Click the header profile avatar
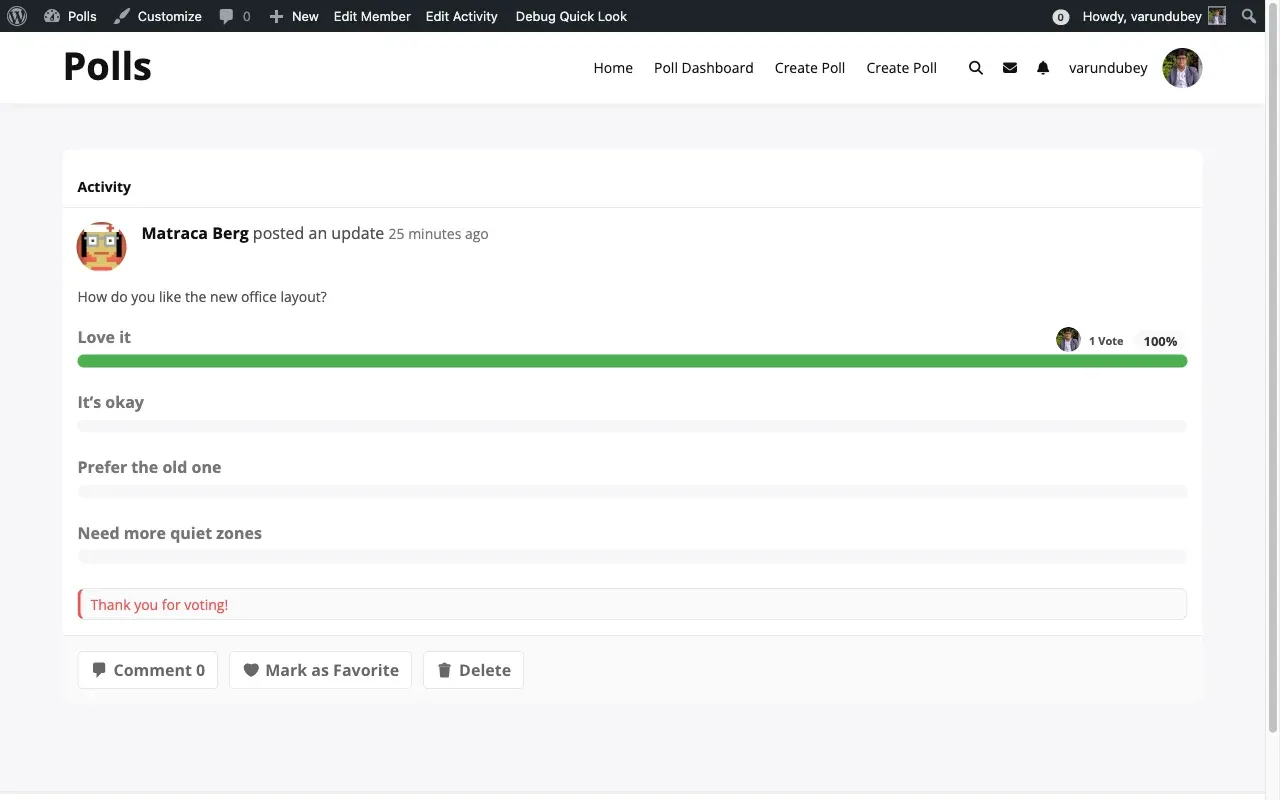Viewport: 1280px width, 800px height. click(1182, 68)
